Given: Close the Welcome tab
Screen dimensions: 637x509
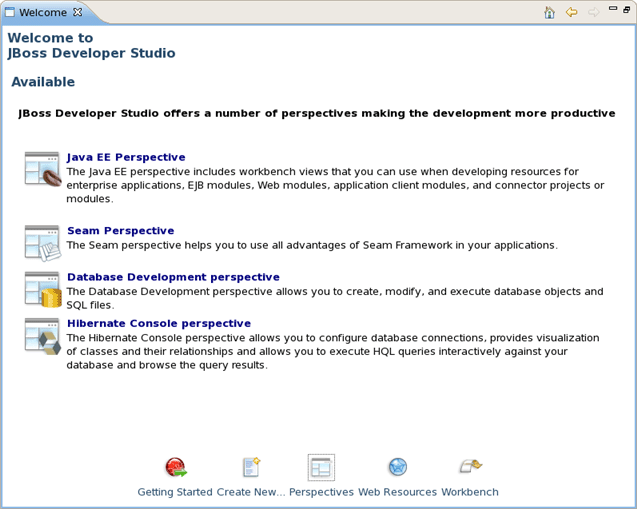Looking at the screenshot, I should point(78,13).
